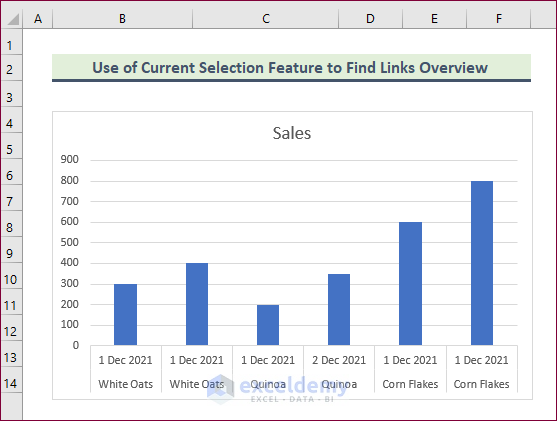Click the 200 value axis label
This screenshot has height=421, width=557.
pos(70,304)
